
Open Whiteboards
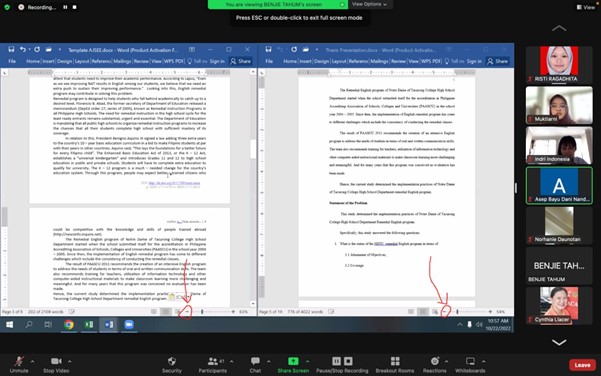click(x=470, y=365)
